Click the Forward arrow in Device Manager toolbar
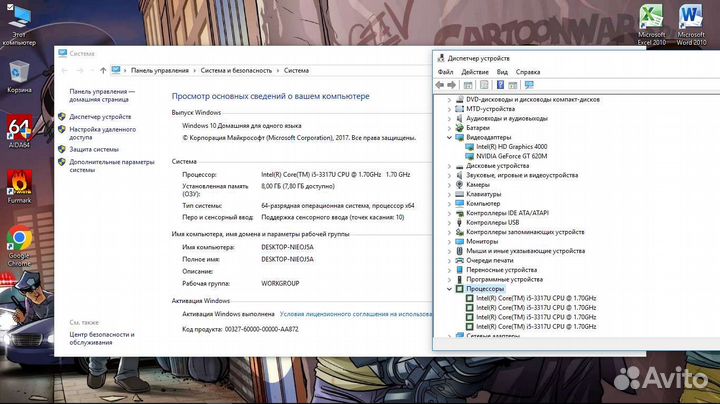Viewport: 720px width, 404px height. tap(451, 85)
